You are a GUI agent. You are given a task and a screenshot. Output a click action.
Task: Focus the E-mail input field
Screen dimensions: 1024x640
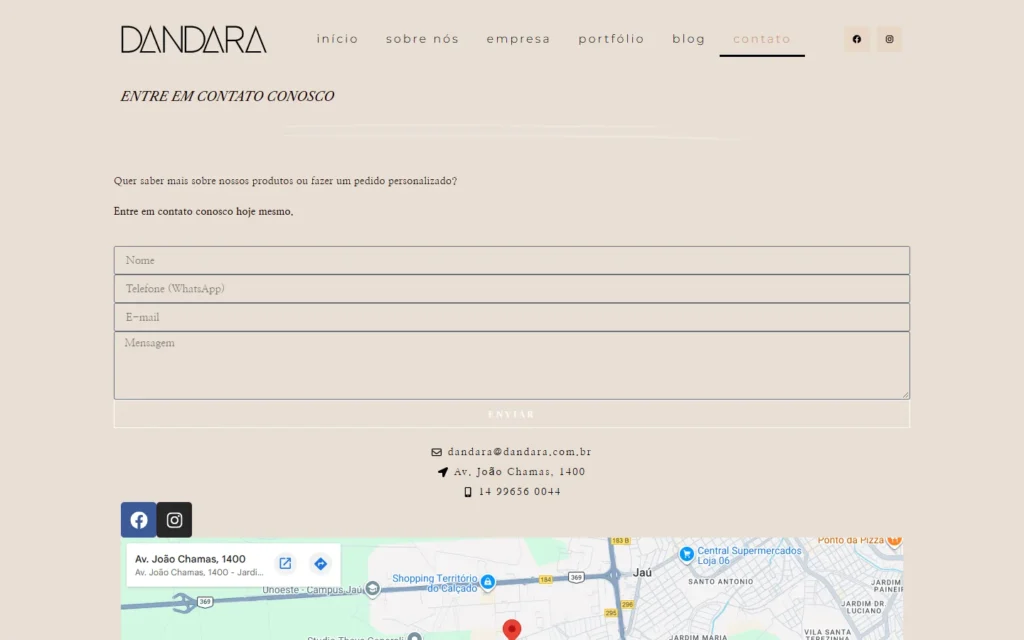(x=512, y=317)
